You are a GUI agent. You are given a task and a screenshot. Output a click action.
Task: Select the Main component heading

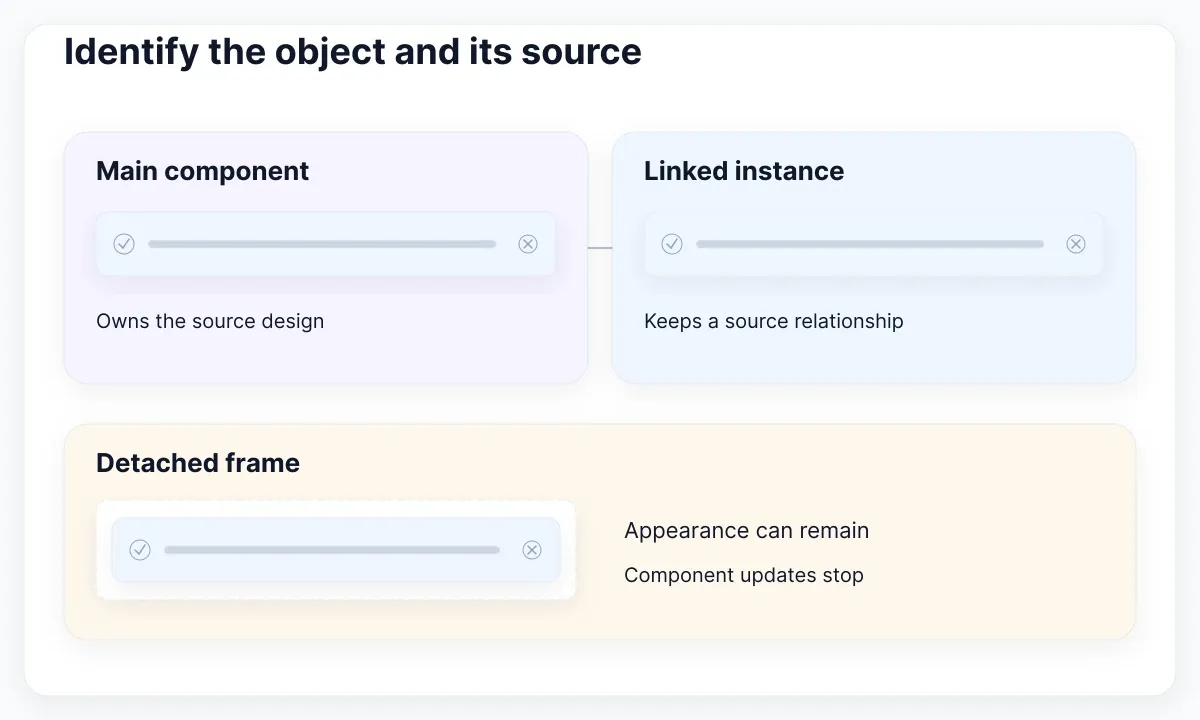203,171
